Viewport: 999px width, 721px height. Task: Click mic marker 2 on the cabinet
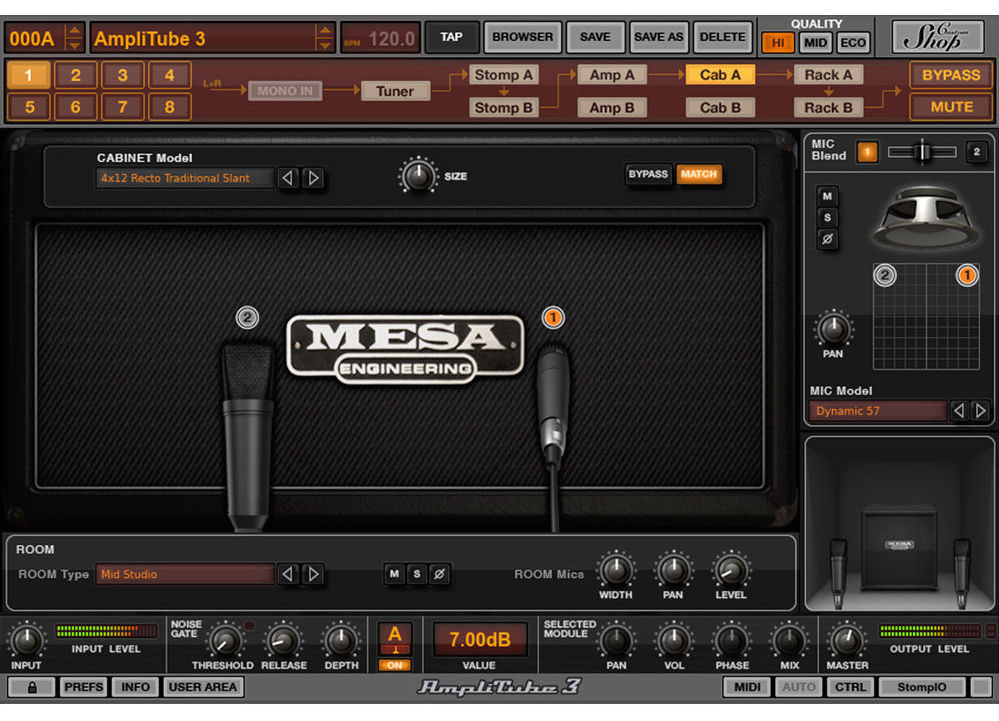tap(247, 317)
